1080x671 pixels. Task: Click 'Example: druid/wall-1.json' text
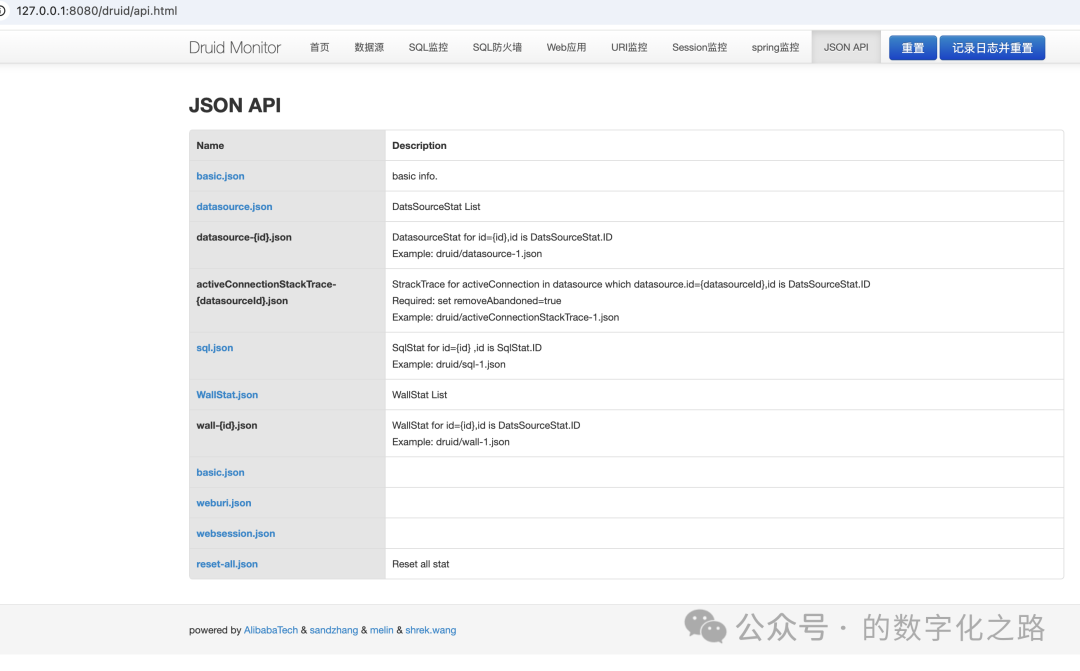450,442
